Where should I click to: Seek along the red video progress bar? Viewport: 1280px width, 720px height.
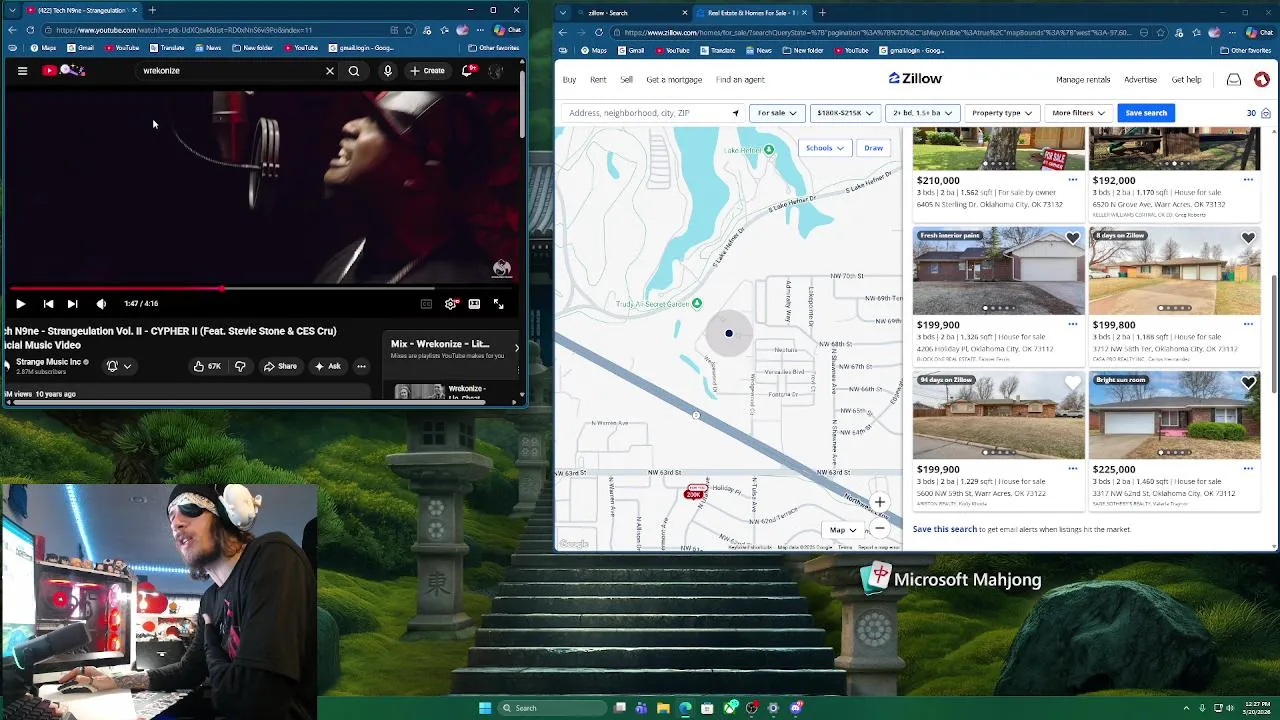261,289
